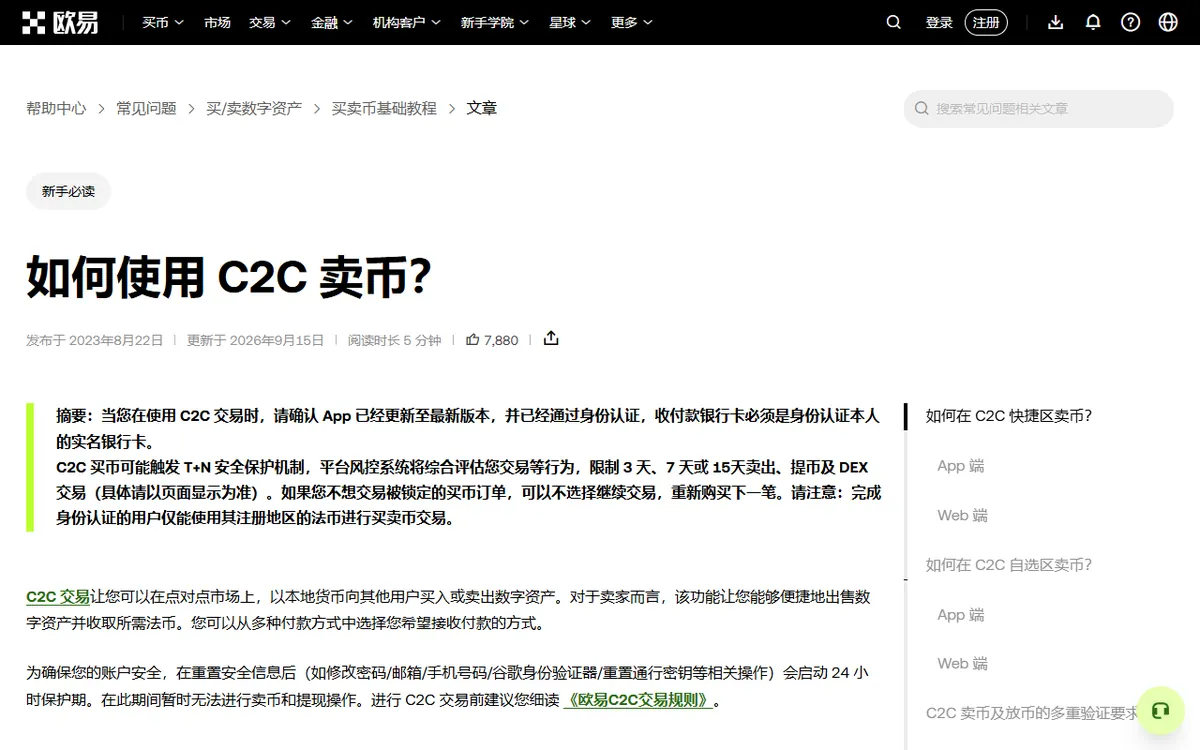Open the search magnifier in header

(894, 22)
